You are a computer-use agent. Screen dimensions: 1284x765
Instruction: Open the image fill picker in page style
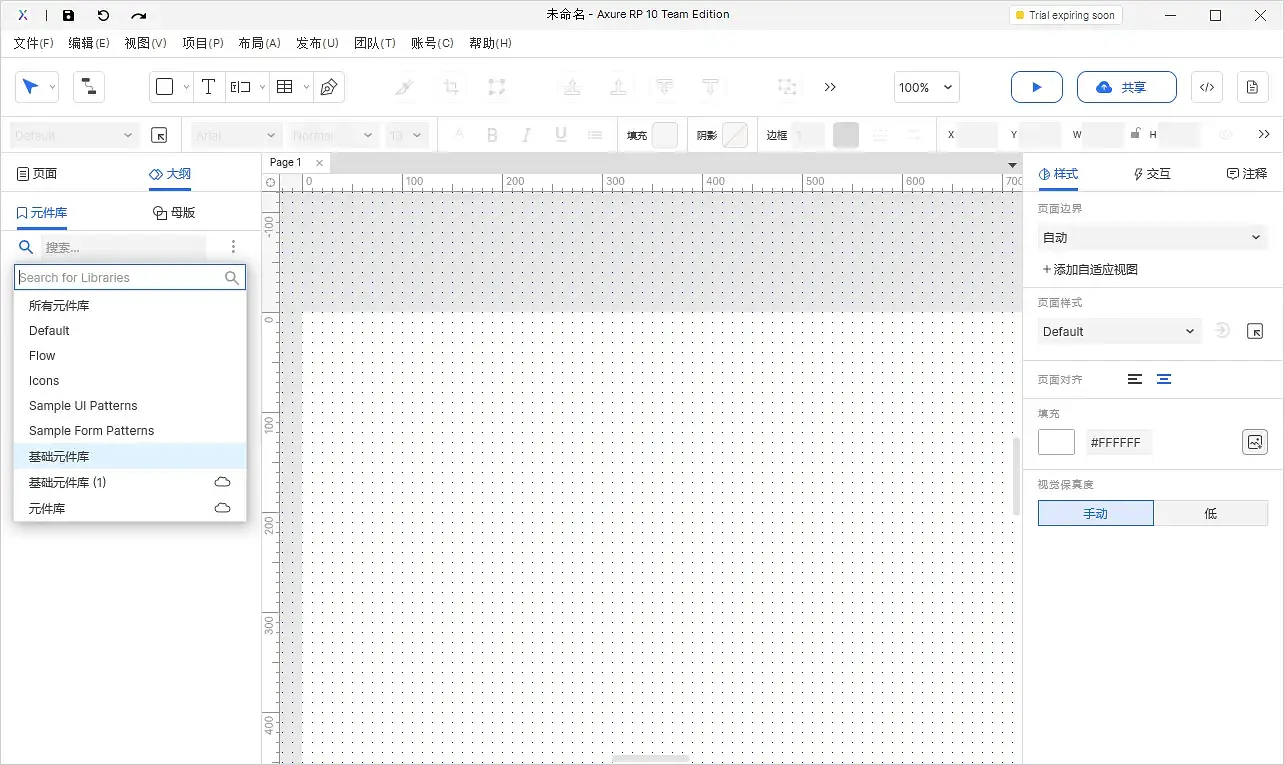point(1254,441)
